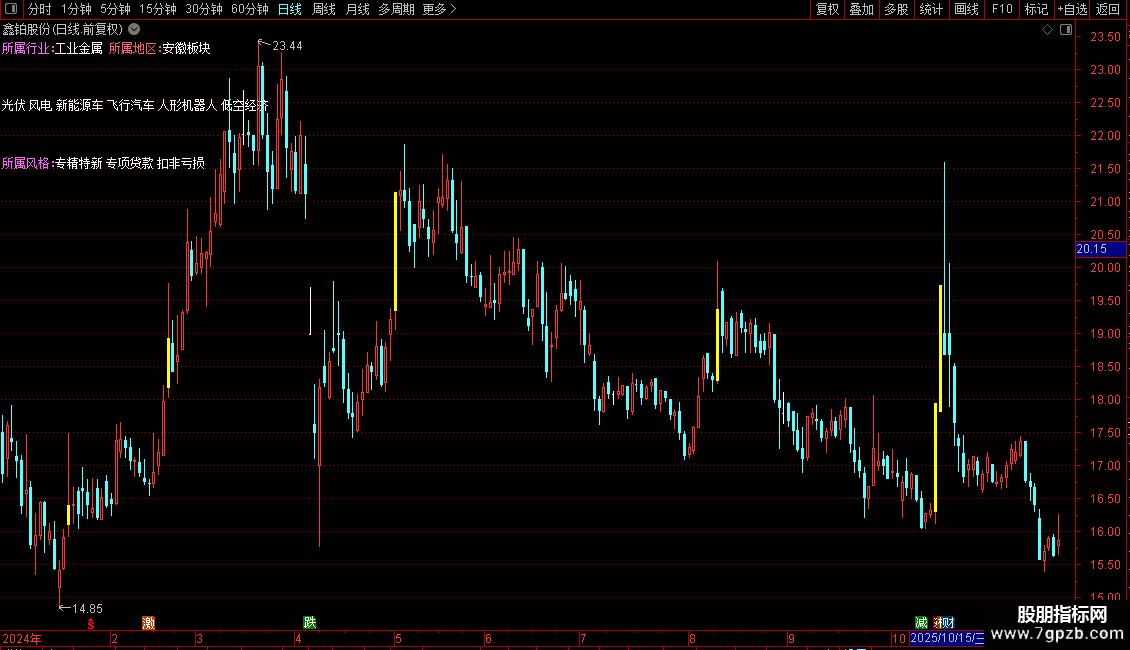Click the 风电 concept tag

point(40,105)
